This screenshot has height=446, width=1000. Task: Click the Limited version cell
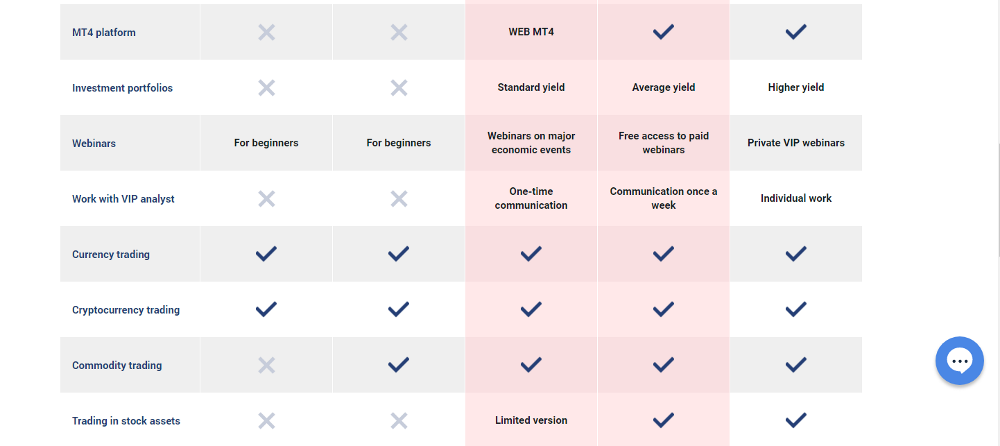531,420
